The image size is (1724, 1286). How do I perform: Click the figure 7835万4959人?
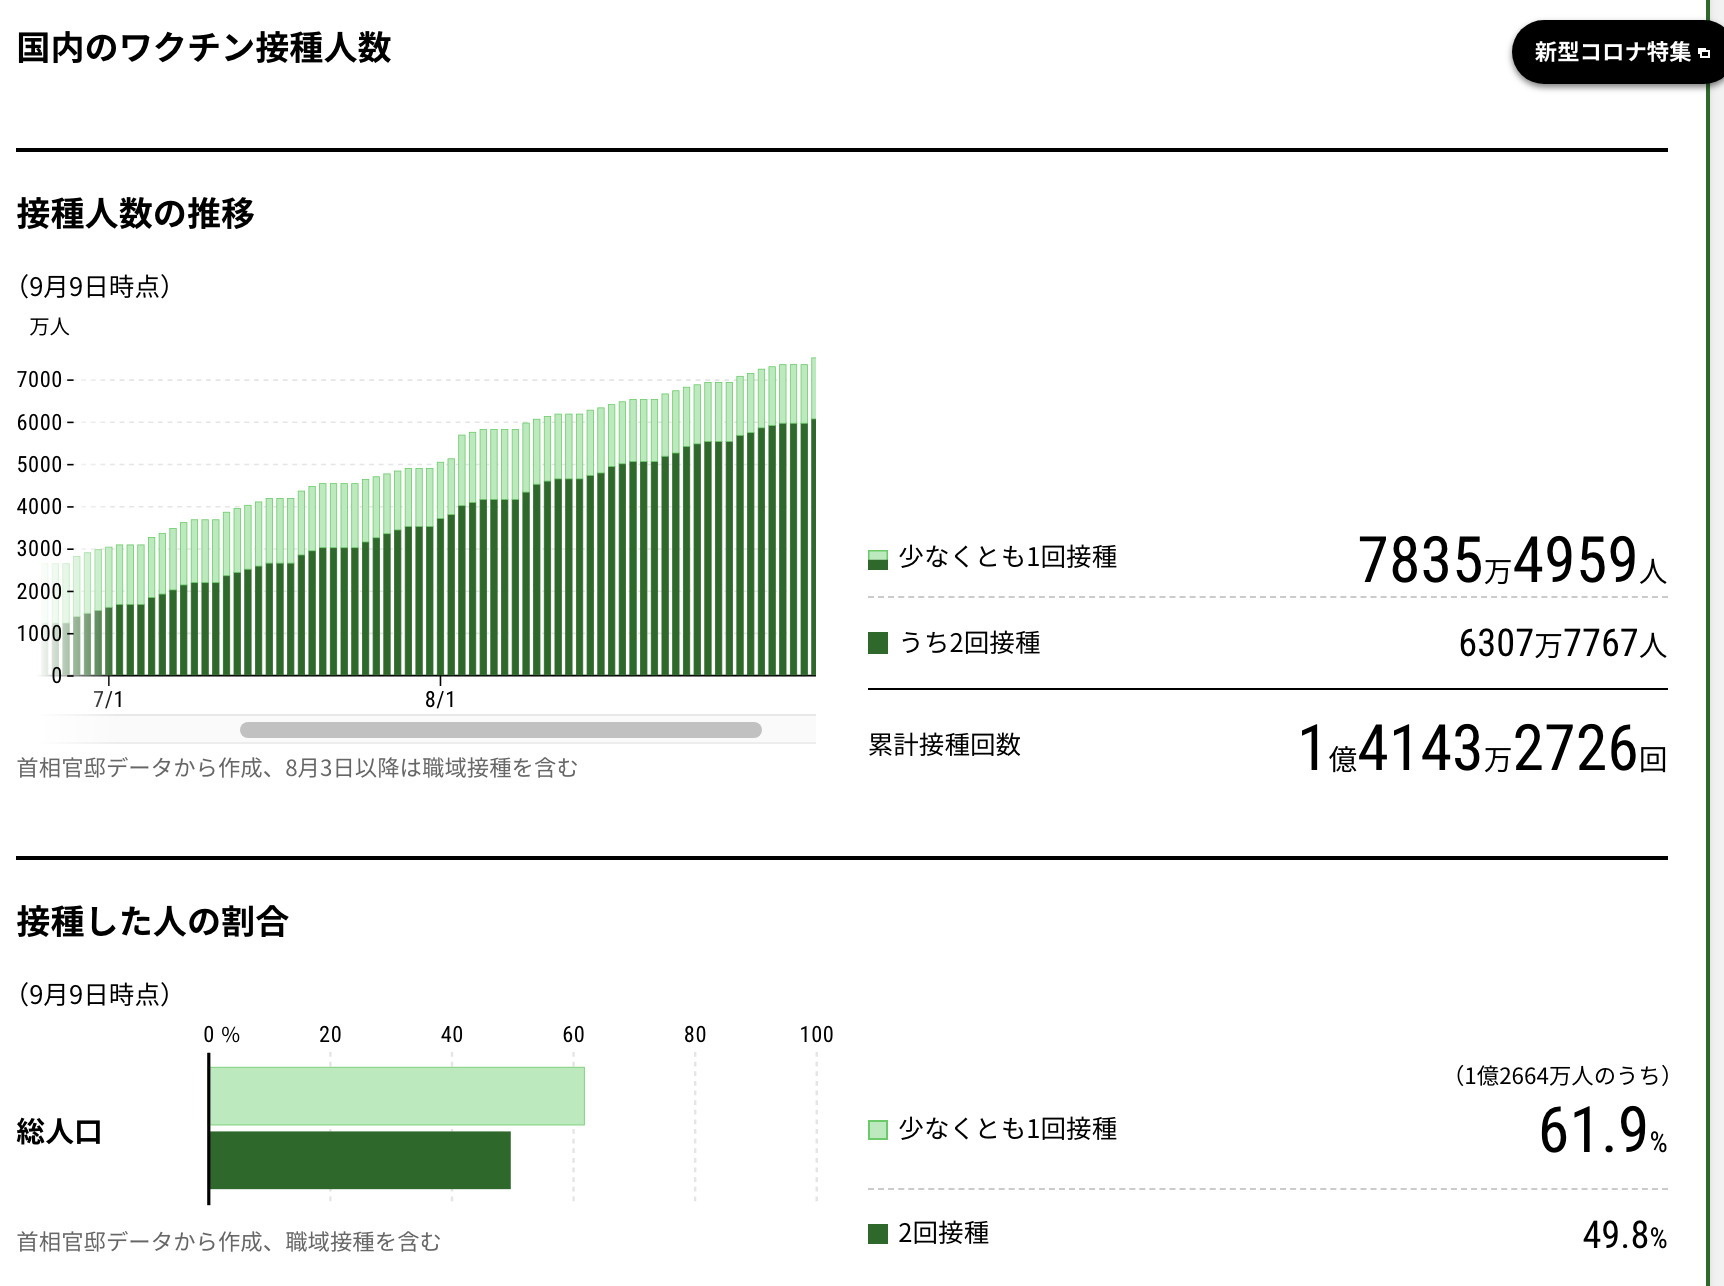pos(1512,559)
